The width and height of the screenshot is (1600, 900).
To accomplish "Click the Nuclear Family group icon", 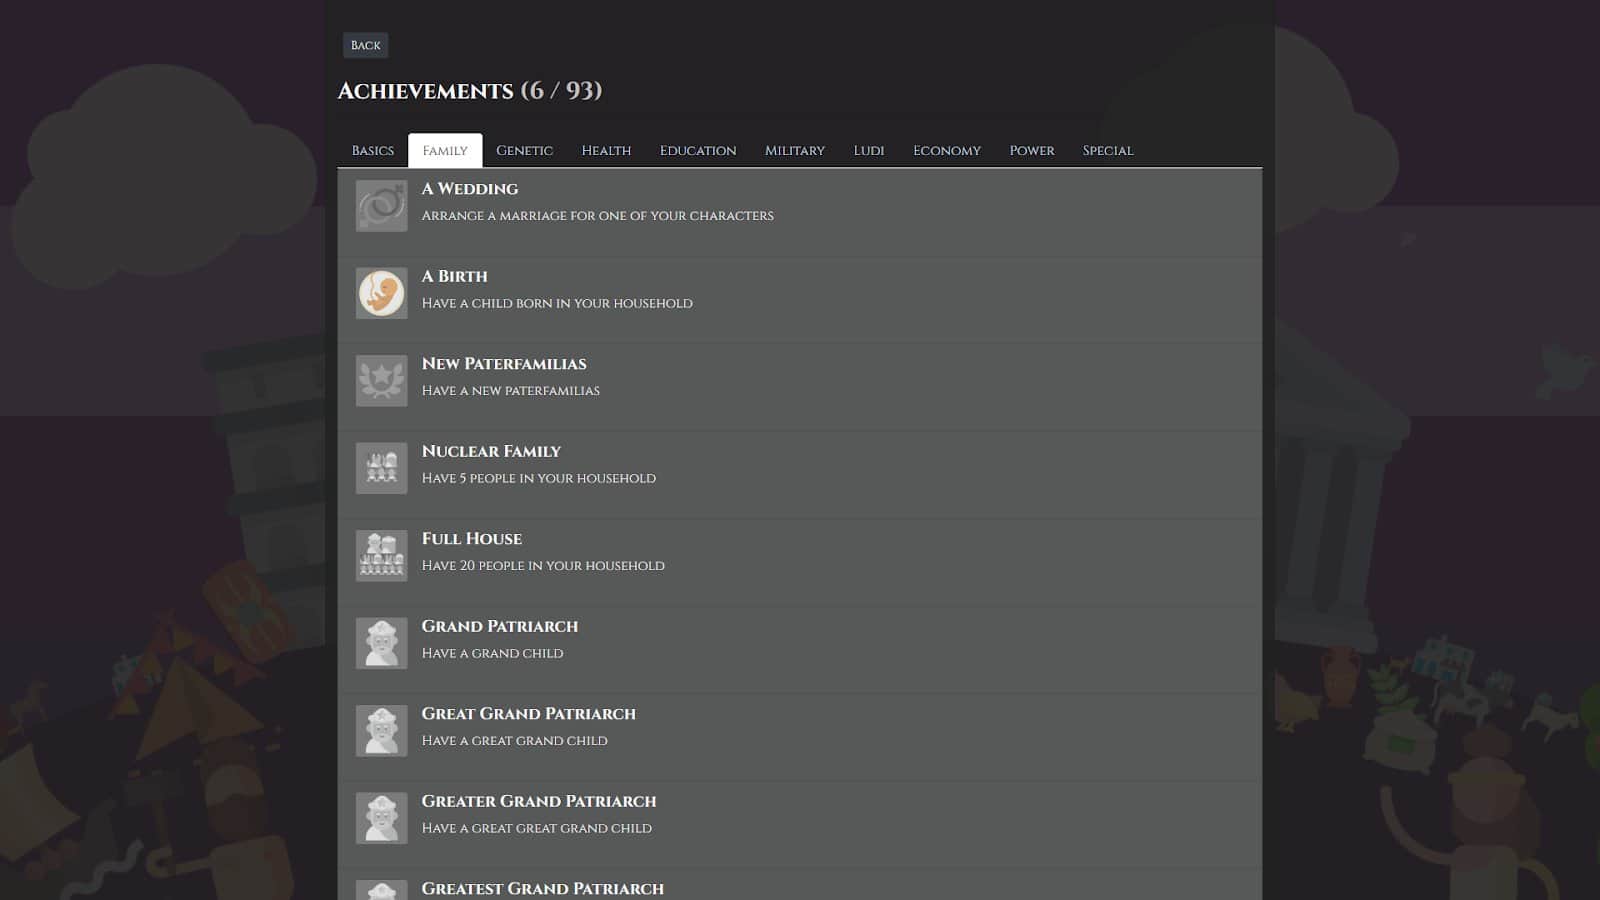I will coord(381,468).
